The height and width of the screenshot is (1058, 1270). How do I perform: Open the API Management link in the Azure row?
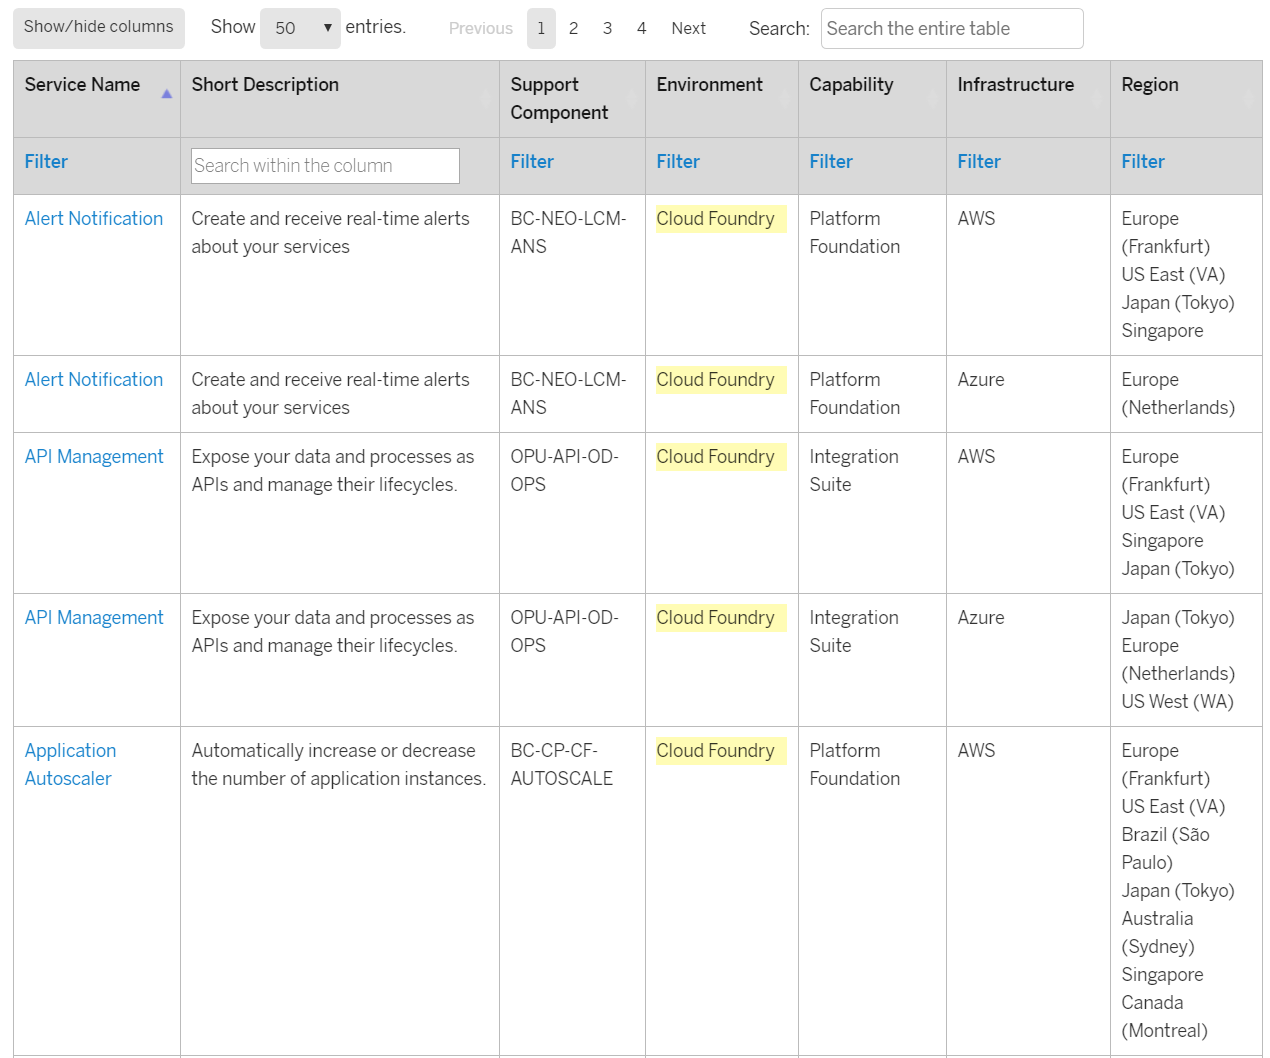tap(94, 617)
